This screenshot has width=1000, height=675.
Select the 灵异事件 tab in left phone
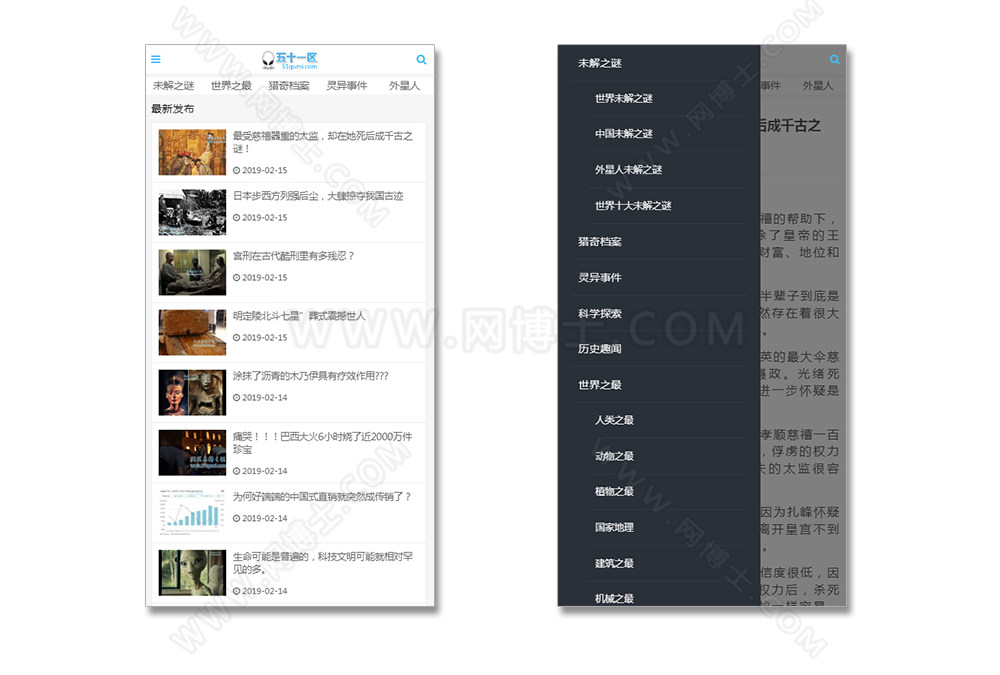pyautogui.click(x=346, y=85)
